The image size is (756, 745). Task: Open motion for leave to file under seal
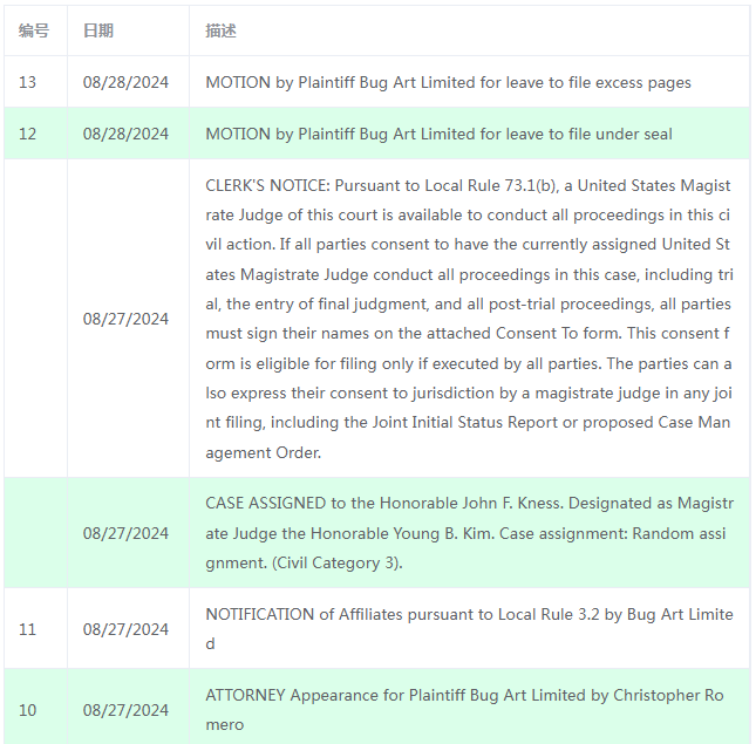point(439,134)
